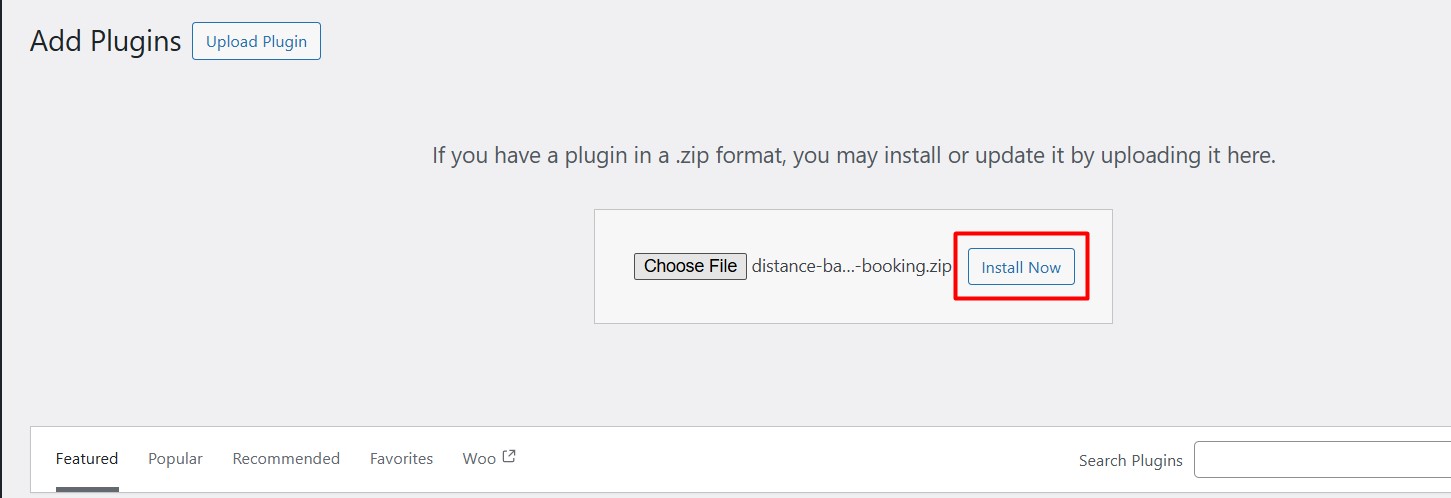Image resolution: width=1451 pixels, height=498 pixels.
Task: Show the Favorites tab
Action: (x=401, y=459)
